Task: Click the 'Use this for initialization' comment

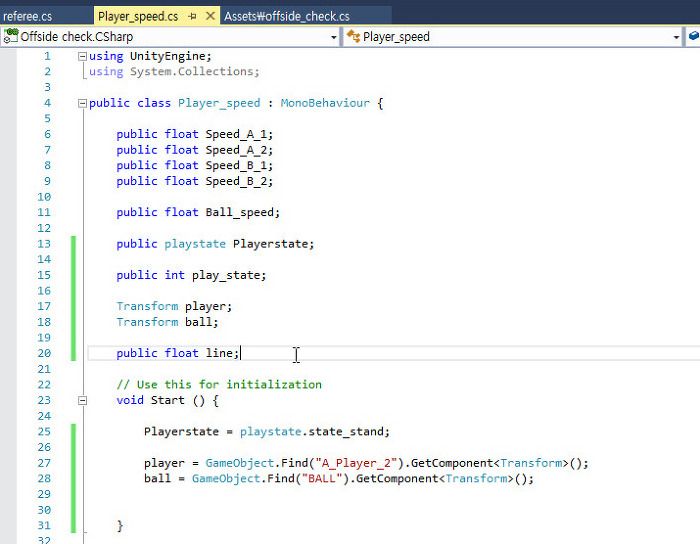Action: click(x=219, y=385)
